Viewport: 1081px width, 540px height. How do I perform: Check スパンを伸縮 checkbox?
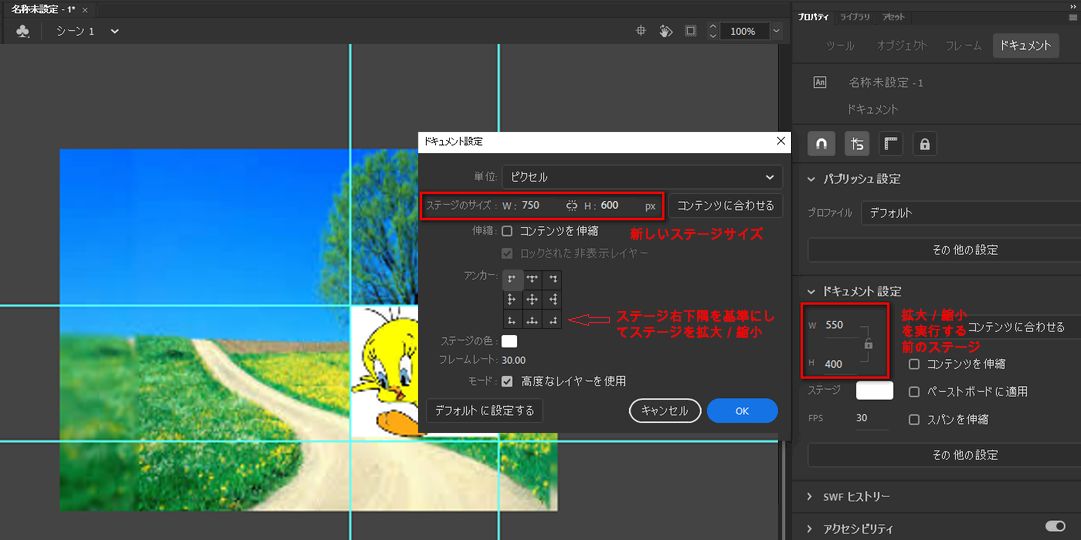coord(914,419)
